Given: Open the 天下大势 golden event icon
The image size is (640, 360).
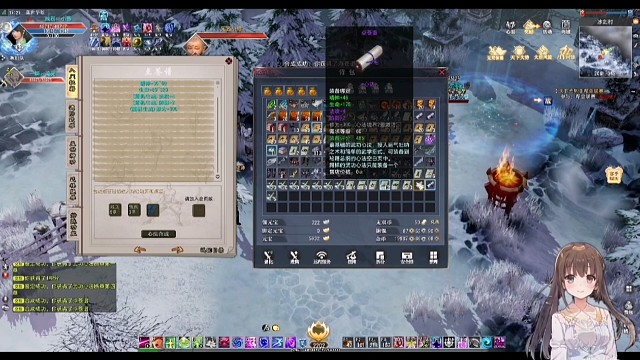Looking at the screenshot, I should pyautogui.click(x=519, y=53).
